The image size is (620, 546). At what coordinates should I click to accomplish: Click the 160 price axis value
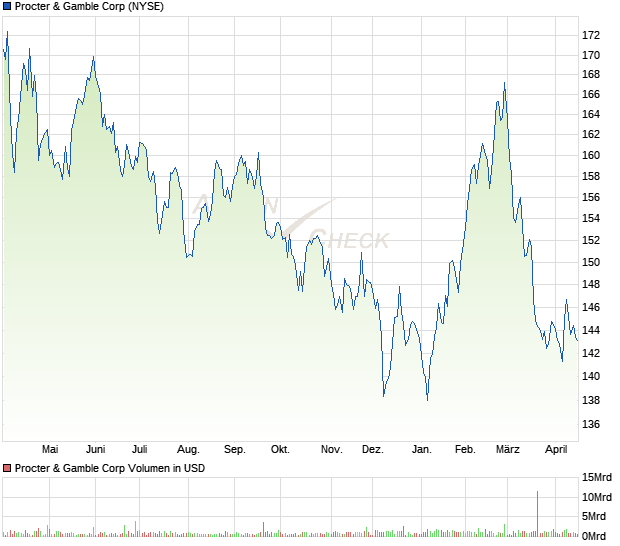pos(591,155)
